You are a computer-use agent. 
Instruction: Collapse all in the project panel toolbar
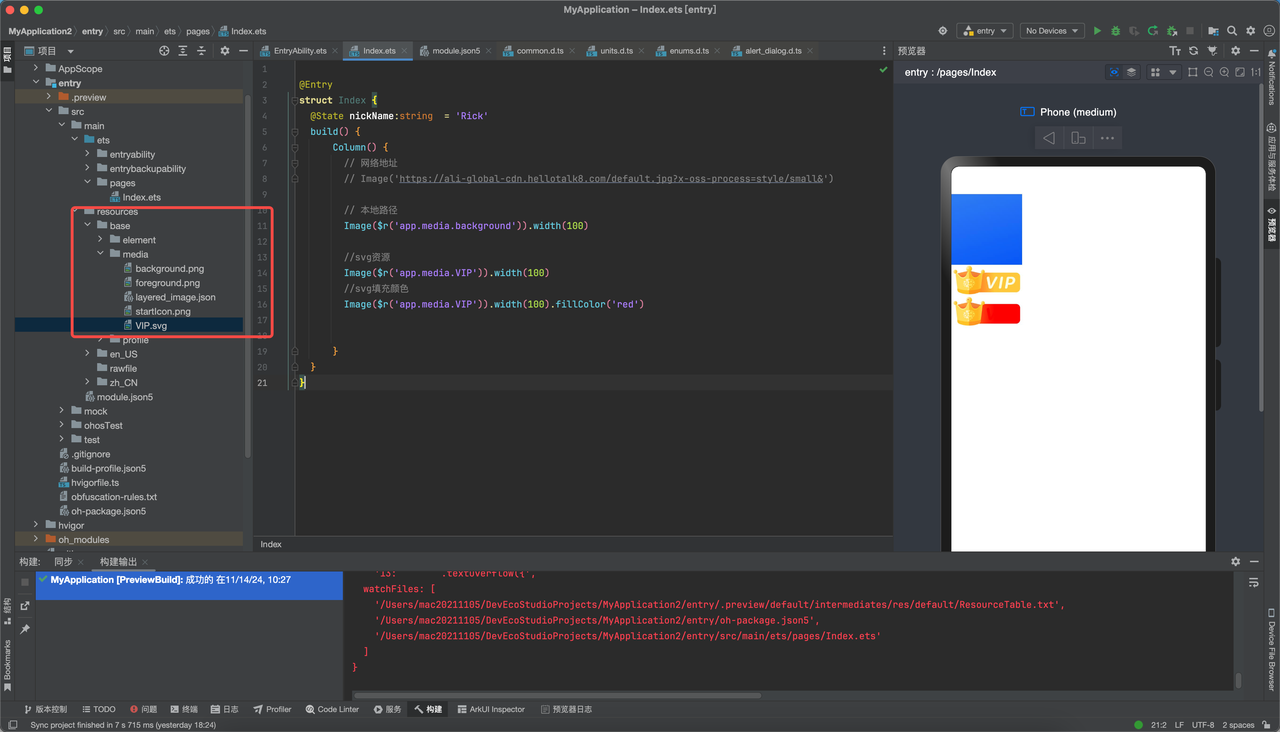(201, 50)
